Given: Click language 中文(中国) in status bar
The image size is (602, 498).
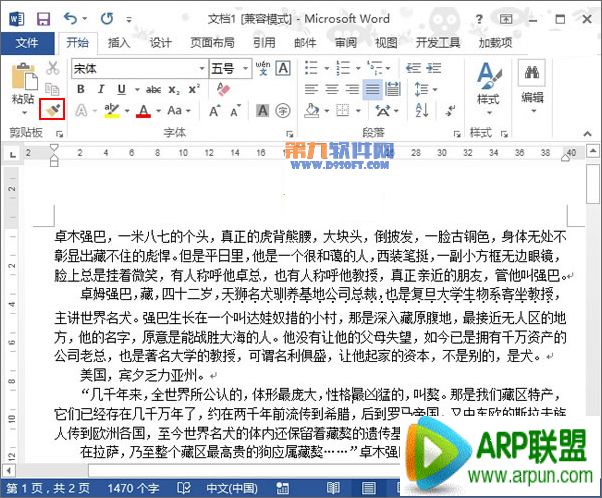Looking at the screenshot, I should (232, 488).
